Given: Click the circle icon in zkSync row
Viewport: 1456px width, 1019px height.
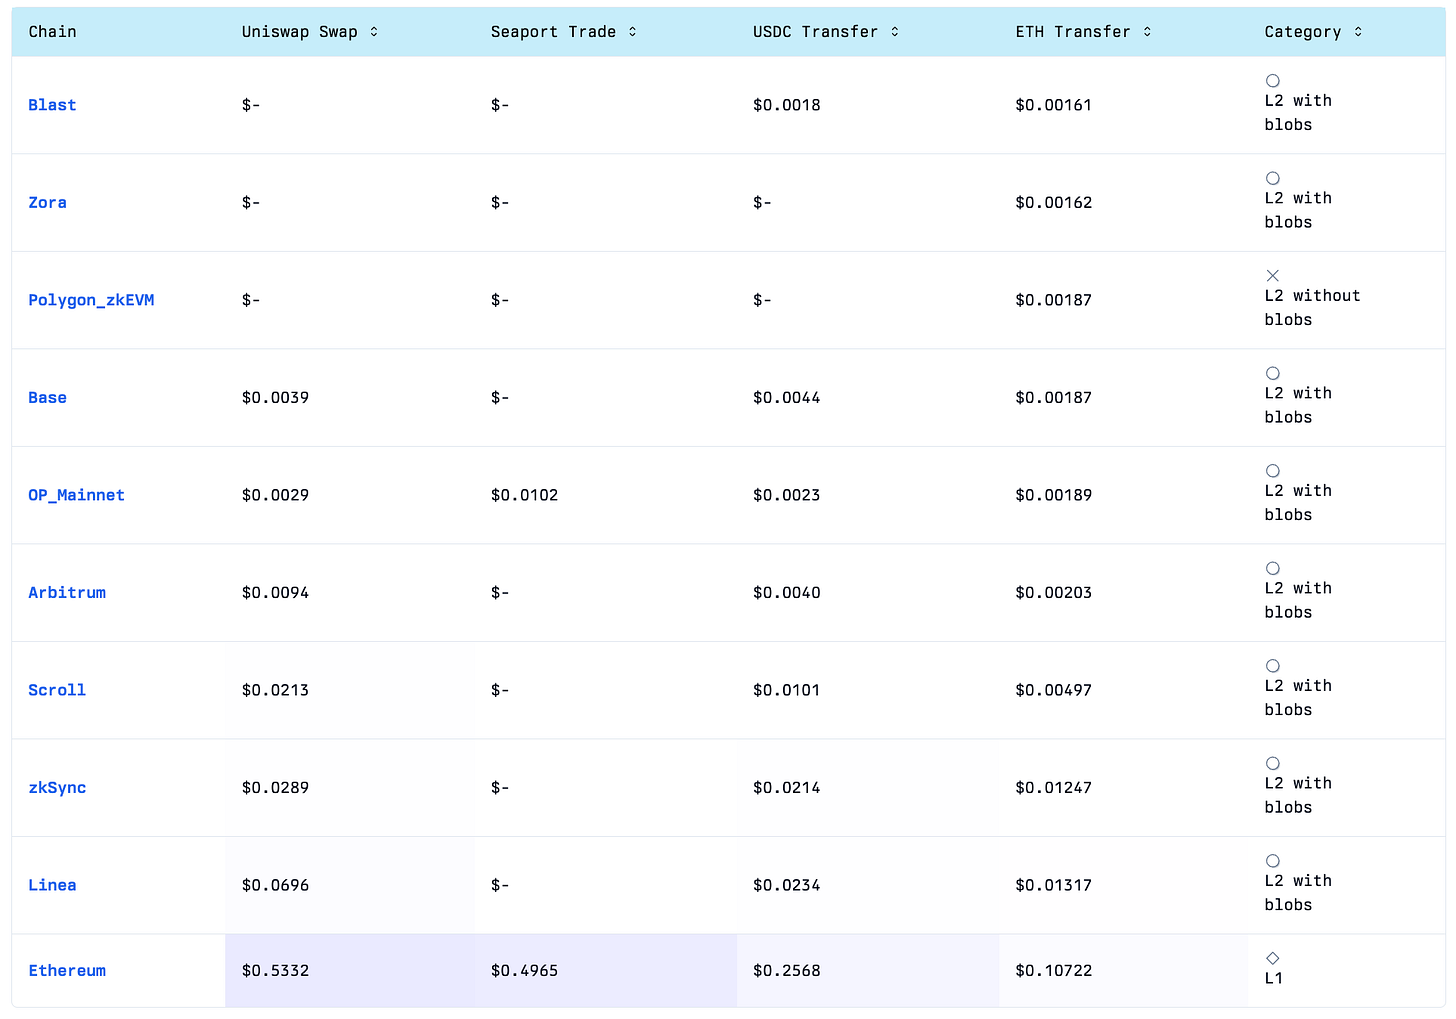Looking at the screenshot, I should (x=1273, y=763).
